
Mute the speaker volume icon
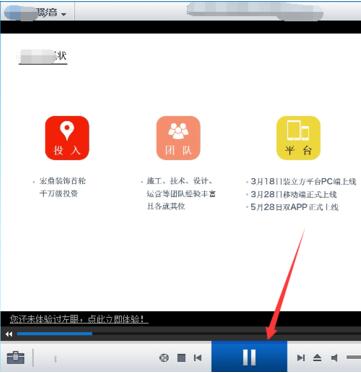[x=334, y=358]
